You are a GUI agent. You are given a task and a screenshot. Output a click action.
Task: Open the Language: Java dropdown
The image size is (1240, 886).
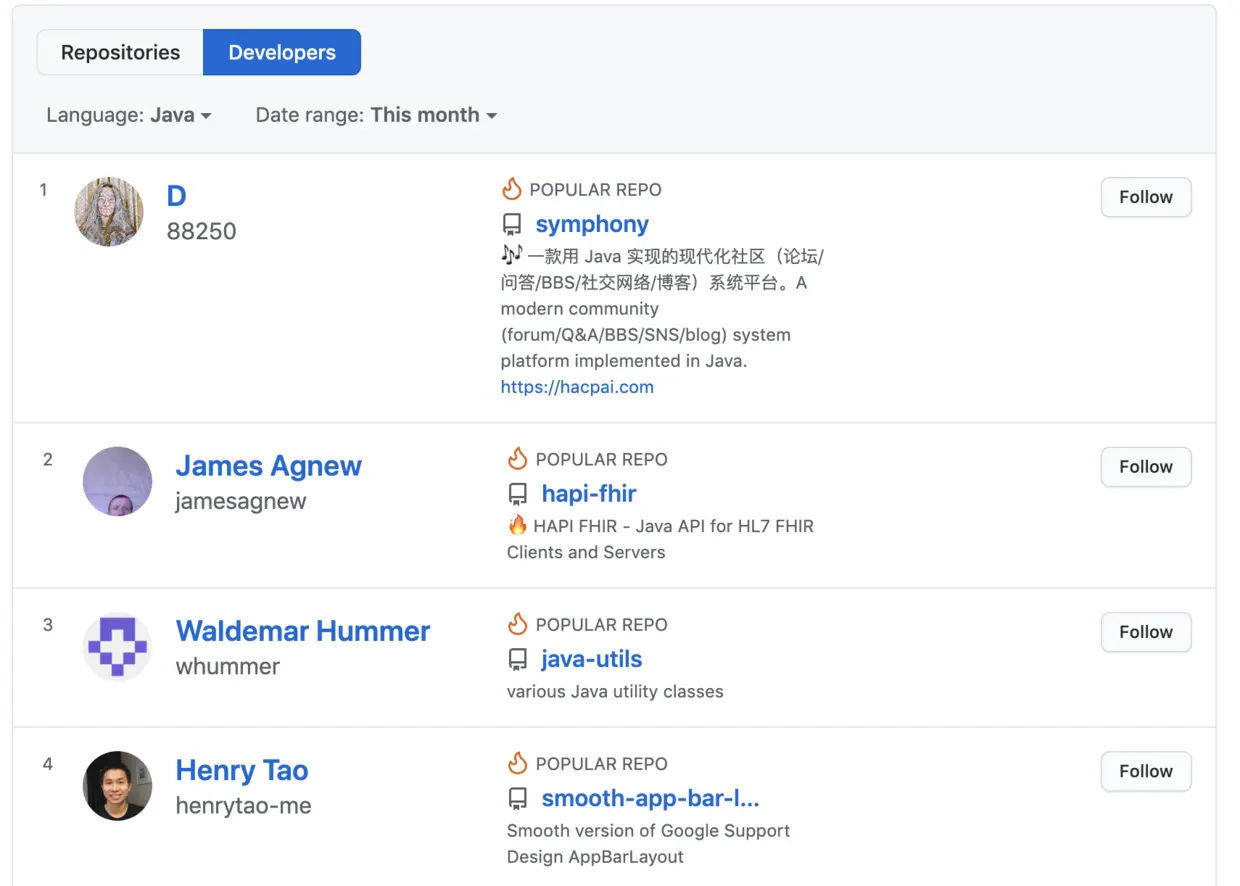129,115
